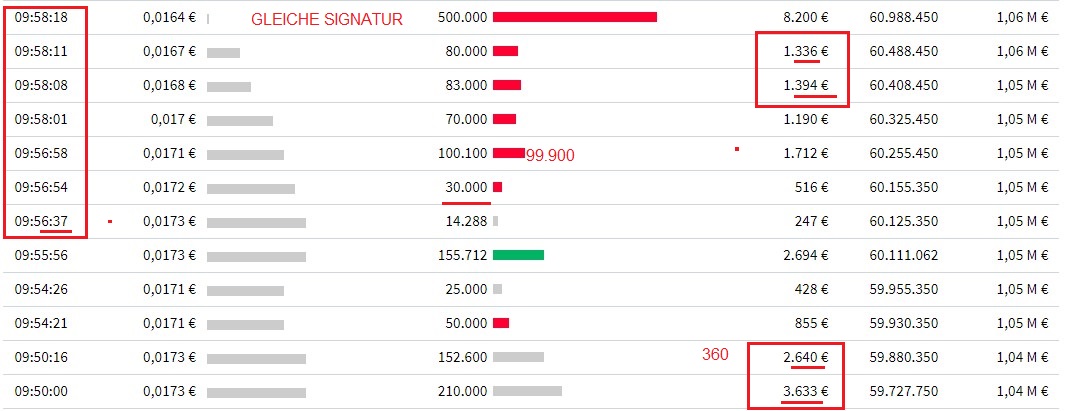Click the red 99.900 annotation
Screen dimensions: 1067x411
pos(551,156)
